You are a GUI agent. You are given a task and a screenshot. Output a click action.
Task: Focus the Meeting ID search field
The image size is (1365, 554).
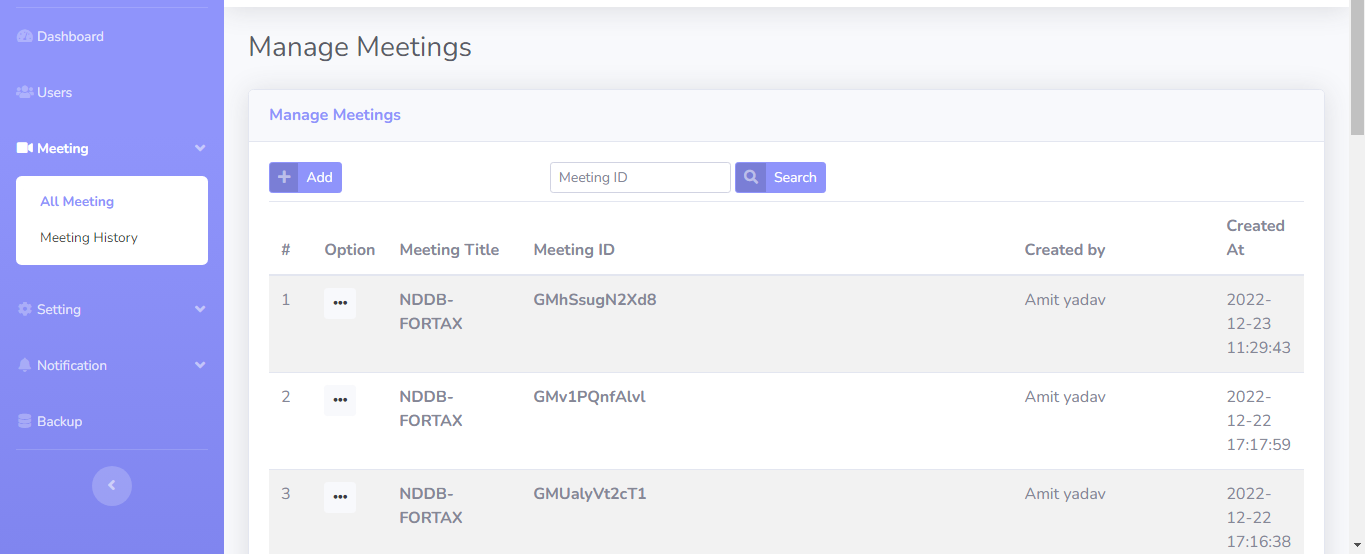click(640, 178)
